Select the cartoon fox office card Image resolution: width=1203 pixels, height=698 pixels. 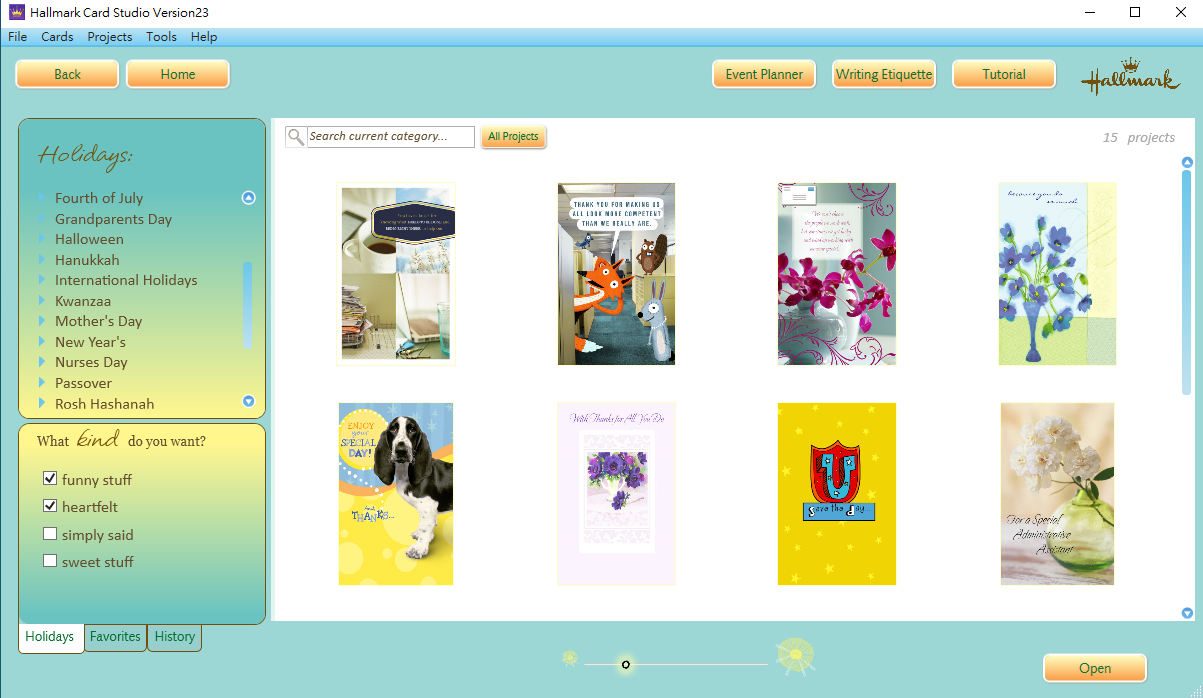616,274
